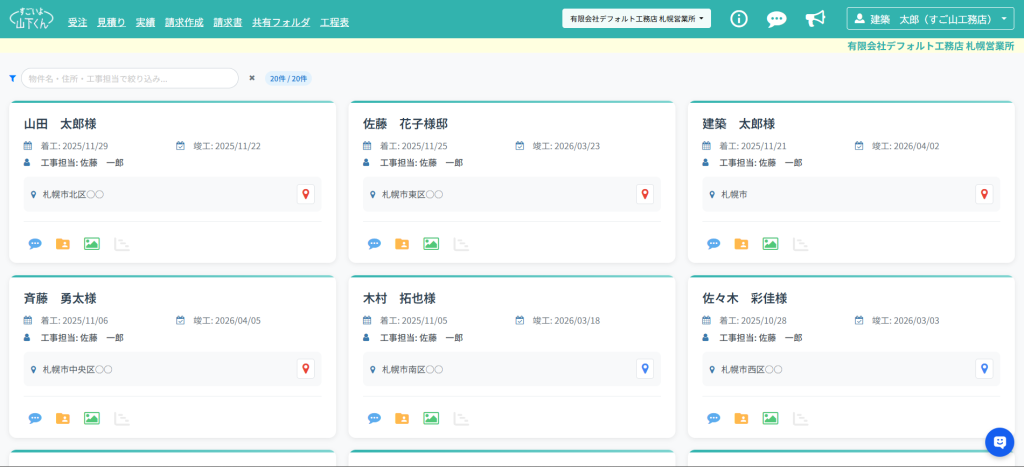Open chat icon on 山田 太郎様 card

35,243
